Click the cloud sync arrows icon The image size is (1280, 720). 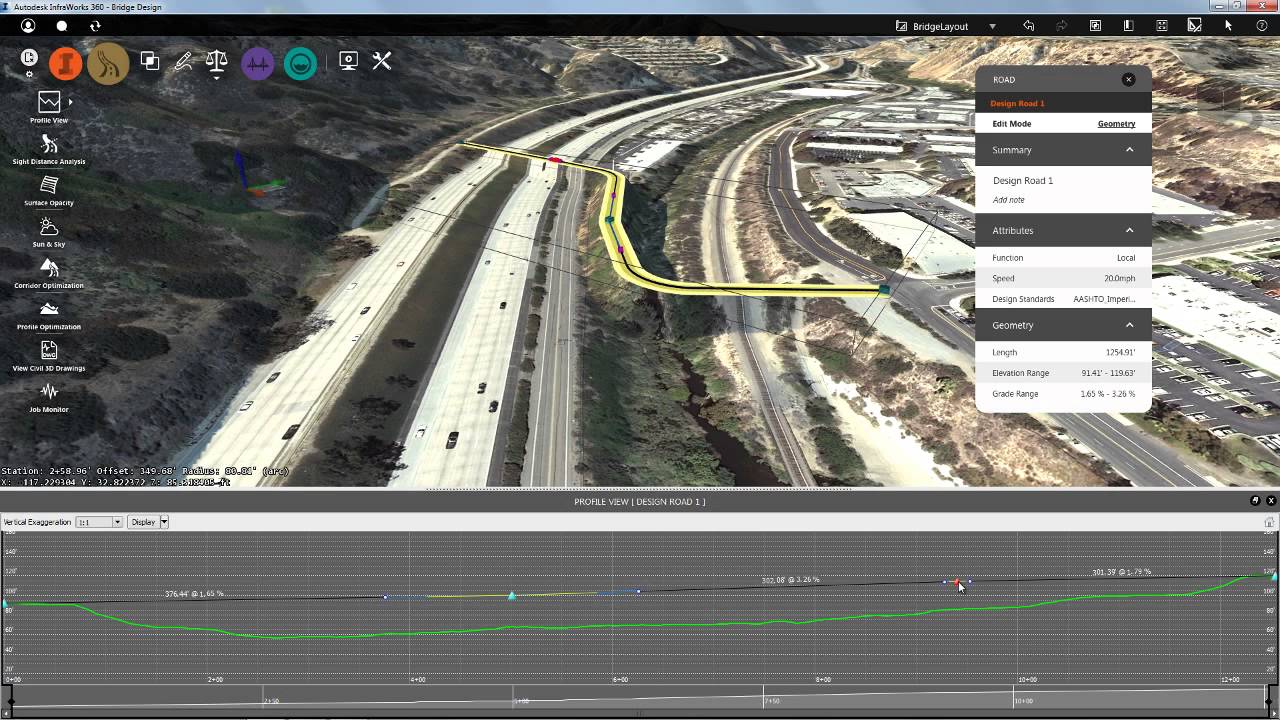click(x=95, y=26)
